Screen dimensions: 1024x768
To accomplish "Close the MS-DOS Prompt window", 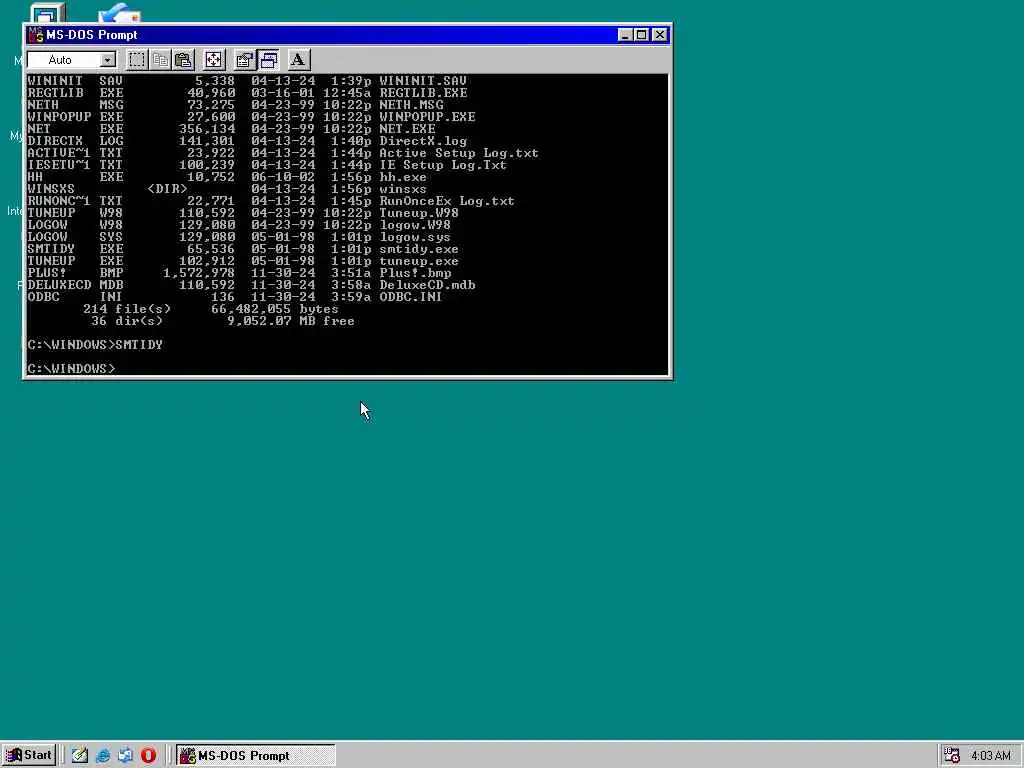I will (x=660, y=35).
